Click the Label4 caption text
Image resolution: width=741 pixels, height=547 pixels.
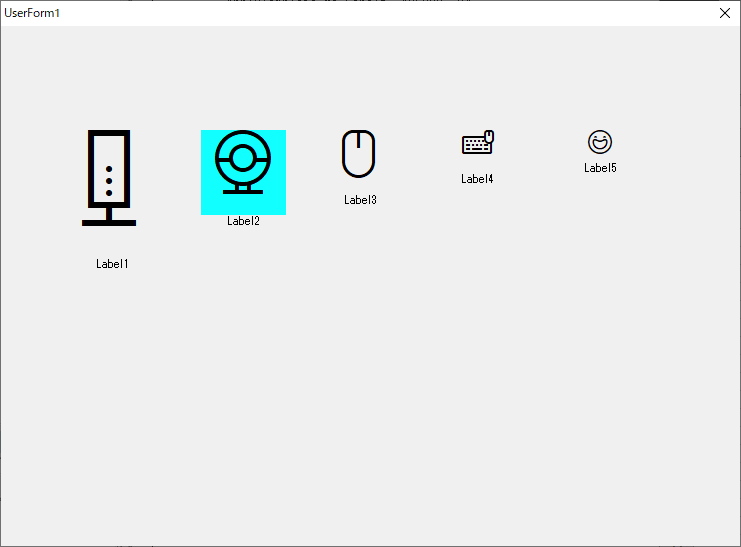(x=477, y=179)
